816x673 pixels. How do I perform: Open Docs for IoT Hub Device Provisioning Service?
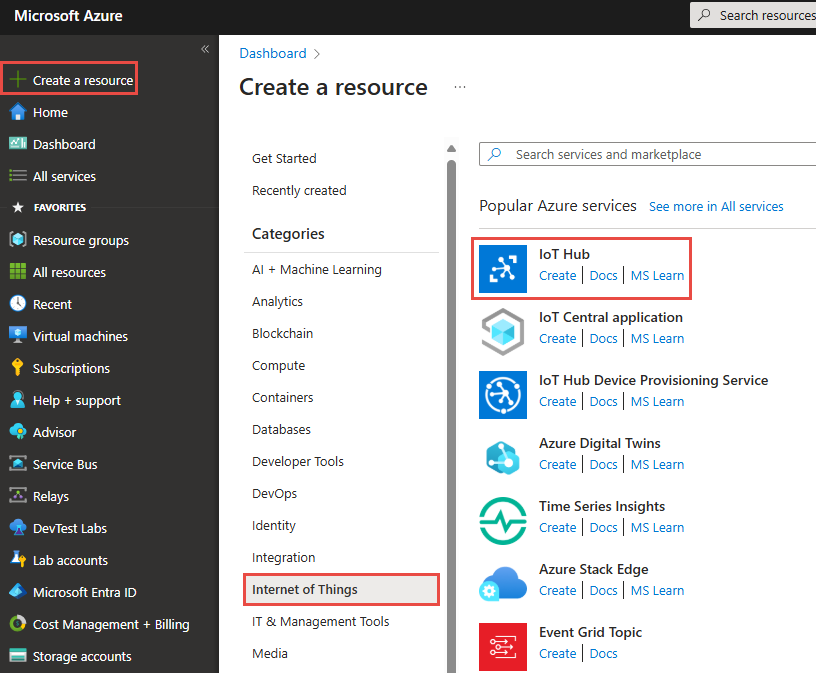click(603, 401)
